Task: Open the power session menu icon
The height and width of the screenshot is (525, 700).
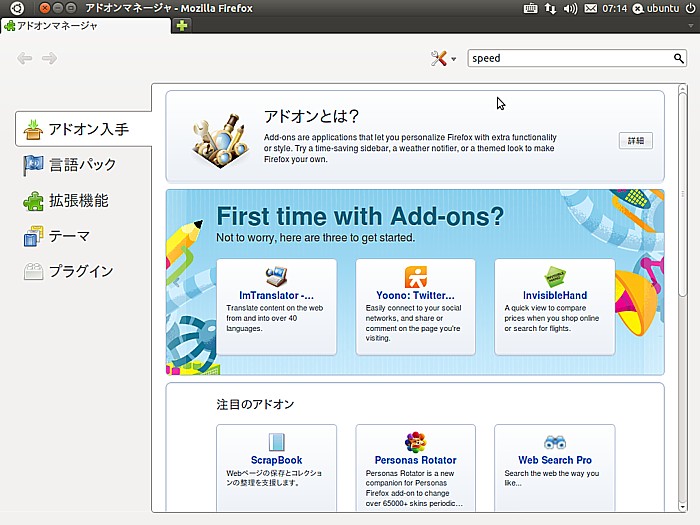Action: coord(690,8)
